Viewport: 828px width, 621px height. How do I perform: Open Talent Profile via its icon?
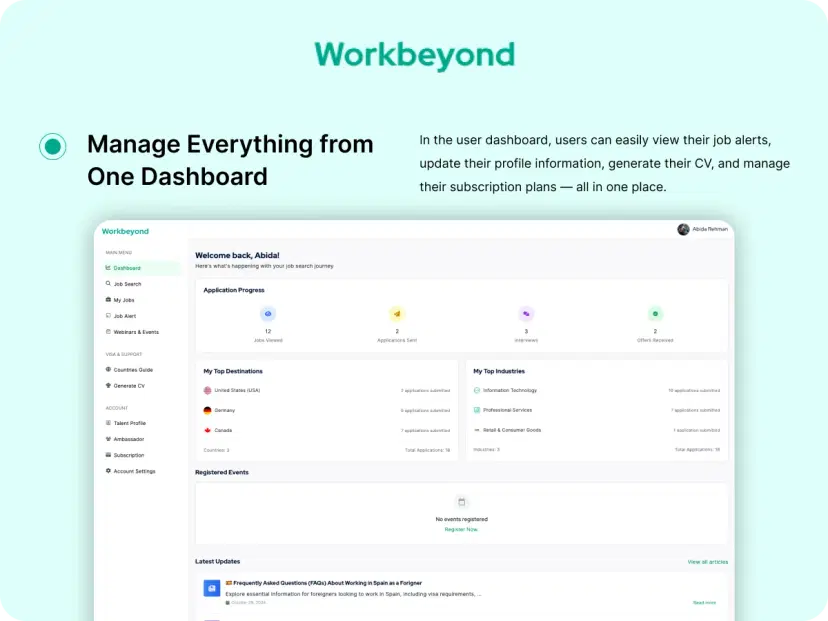[x=108, y=421]
